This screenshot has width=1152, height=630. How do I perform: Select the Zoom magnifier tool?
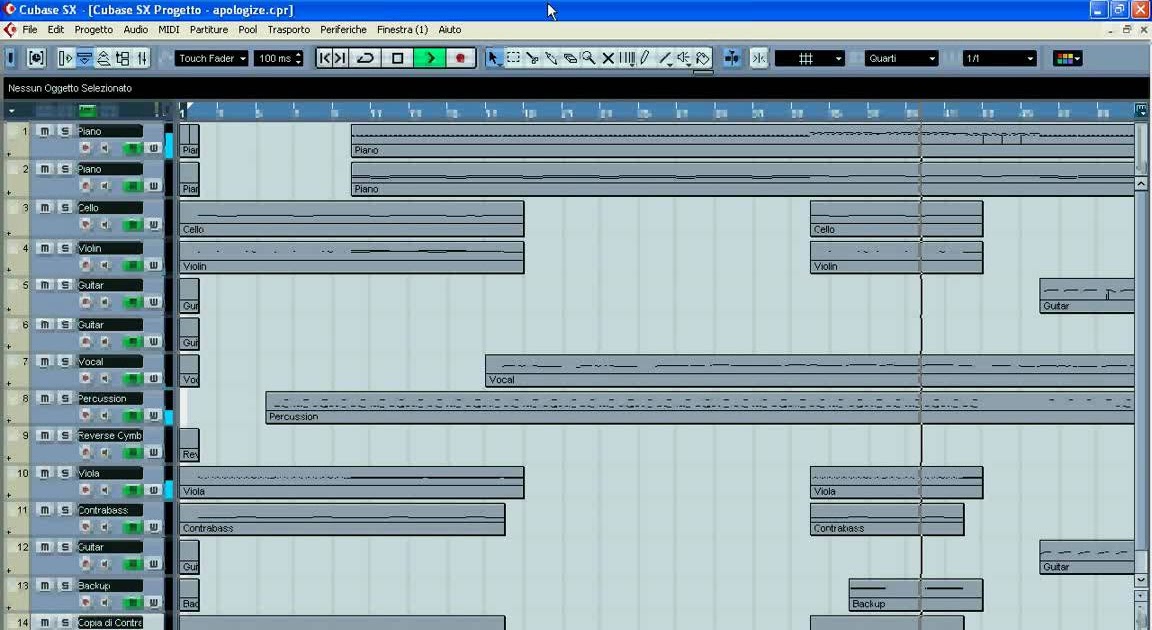588,58
